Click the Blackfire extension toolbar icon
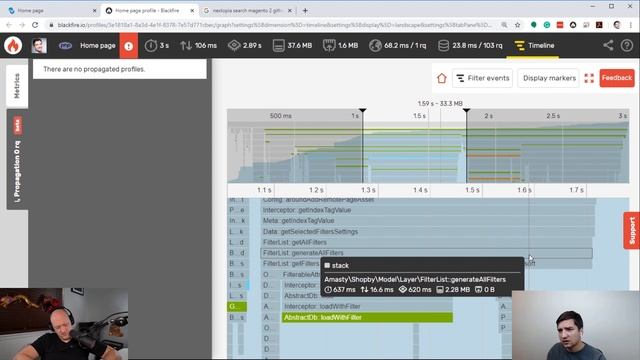640x360 pixels. (x=573, y=25)
